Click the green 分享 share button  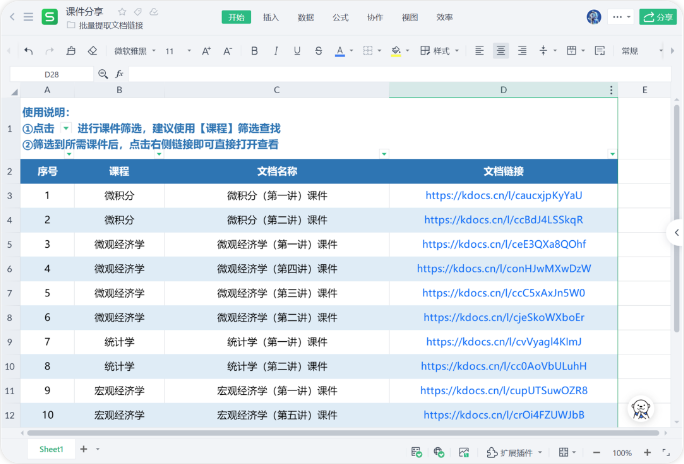[657, 17]
